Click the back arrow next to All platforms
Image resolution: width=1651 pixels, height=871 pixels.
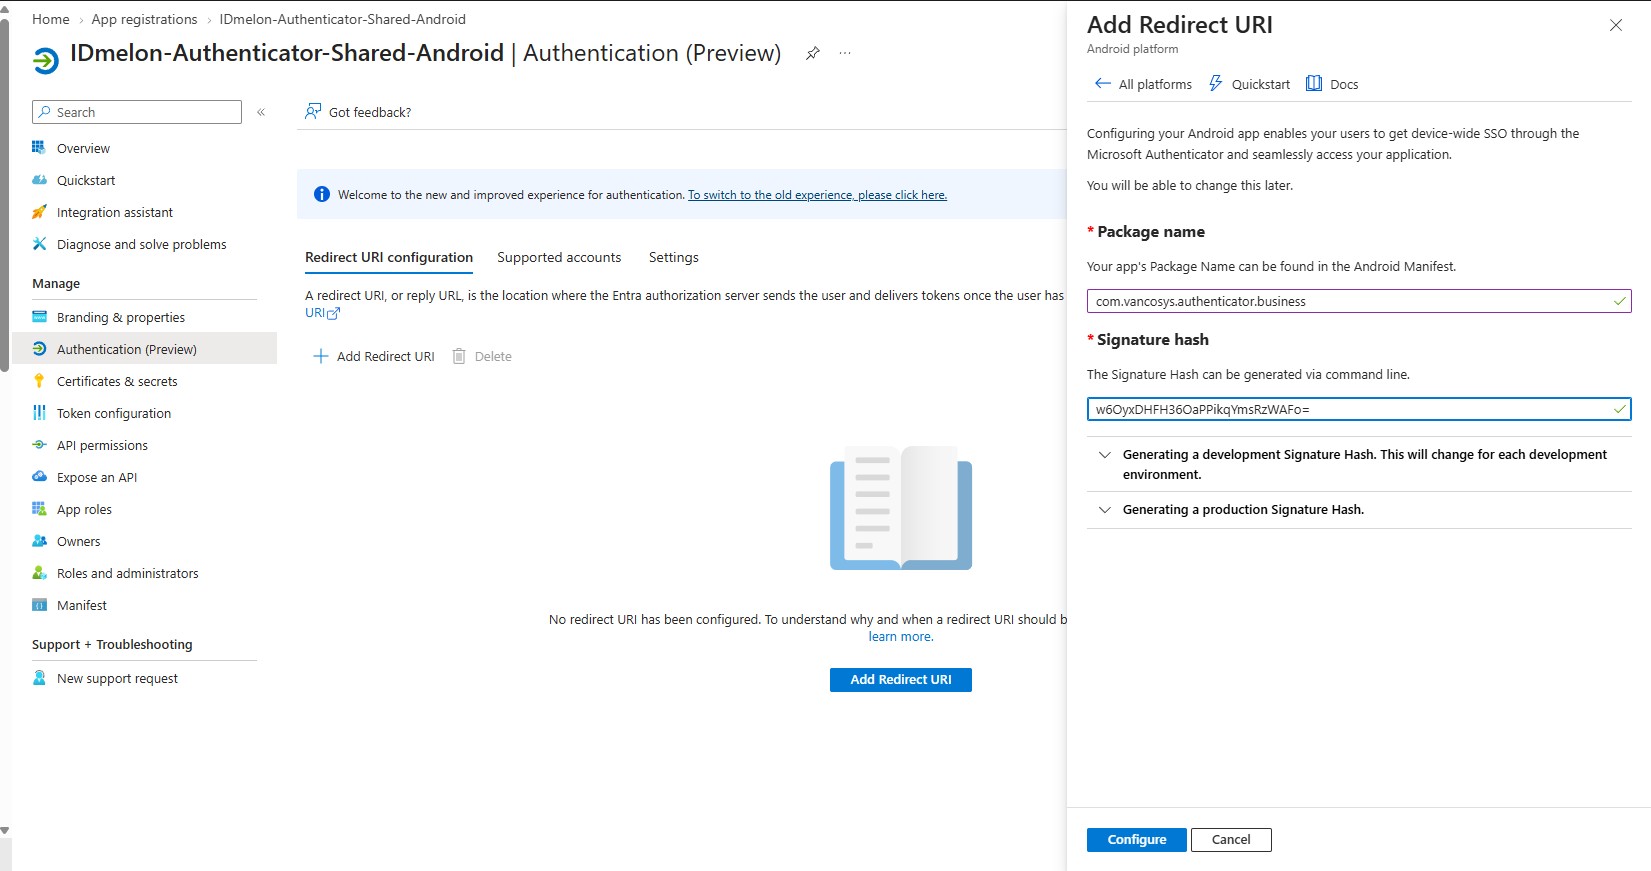pyautogui.click(x=1102, y=83)
